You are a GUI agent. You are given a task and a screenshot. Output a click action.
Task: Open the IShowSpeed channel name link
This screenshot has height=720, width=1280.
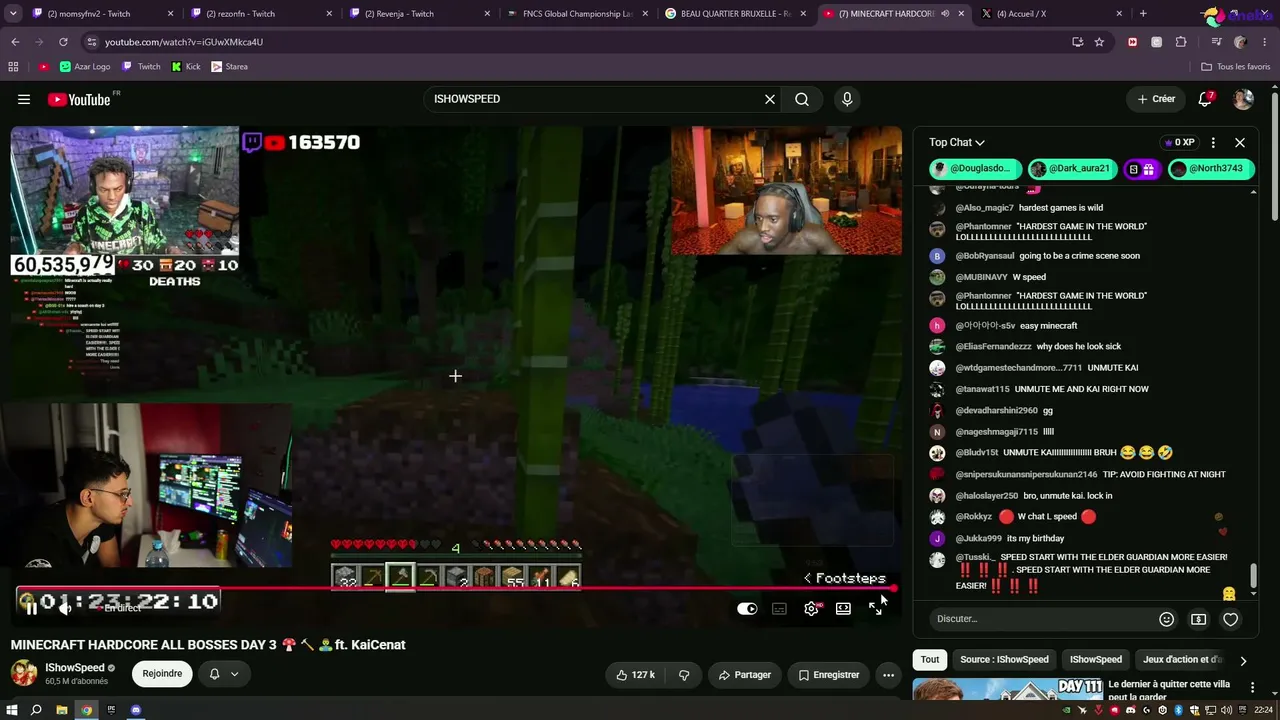(75, 667)
